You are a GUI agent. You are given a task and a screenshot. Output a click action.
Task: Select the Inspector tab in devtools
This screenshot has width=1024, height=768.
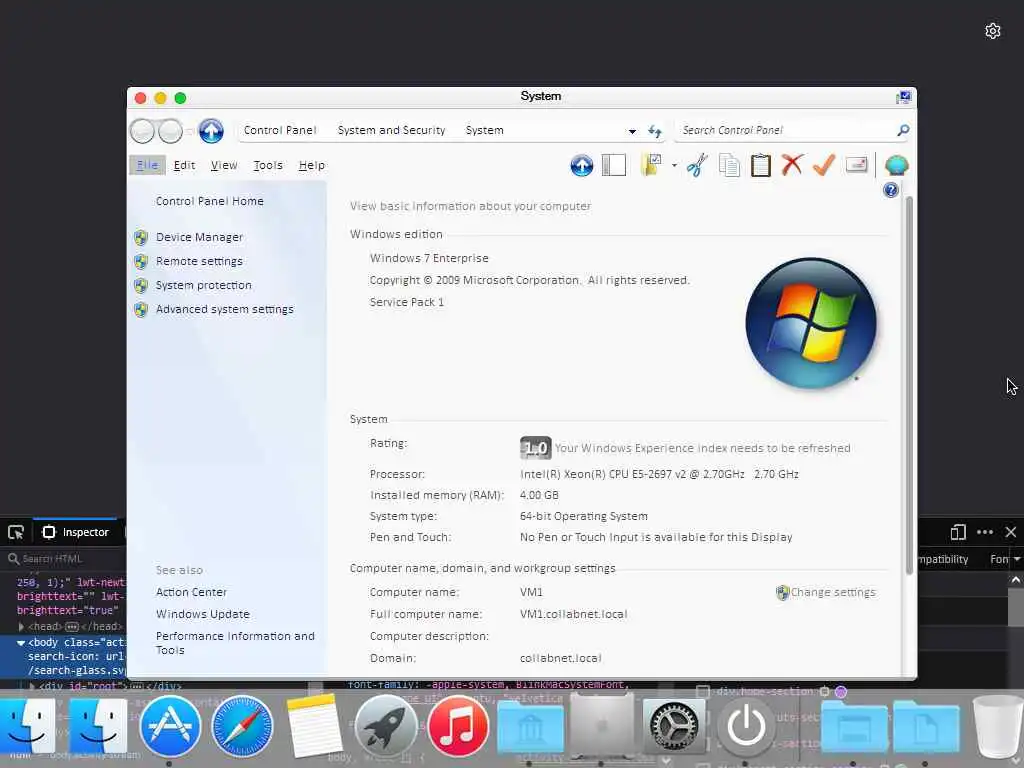click(76, 532)
